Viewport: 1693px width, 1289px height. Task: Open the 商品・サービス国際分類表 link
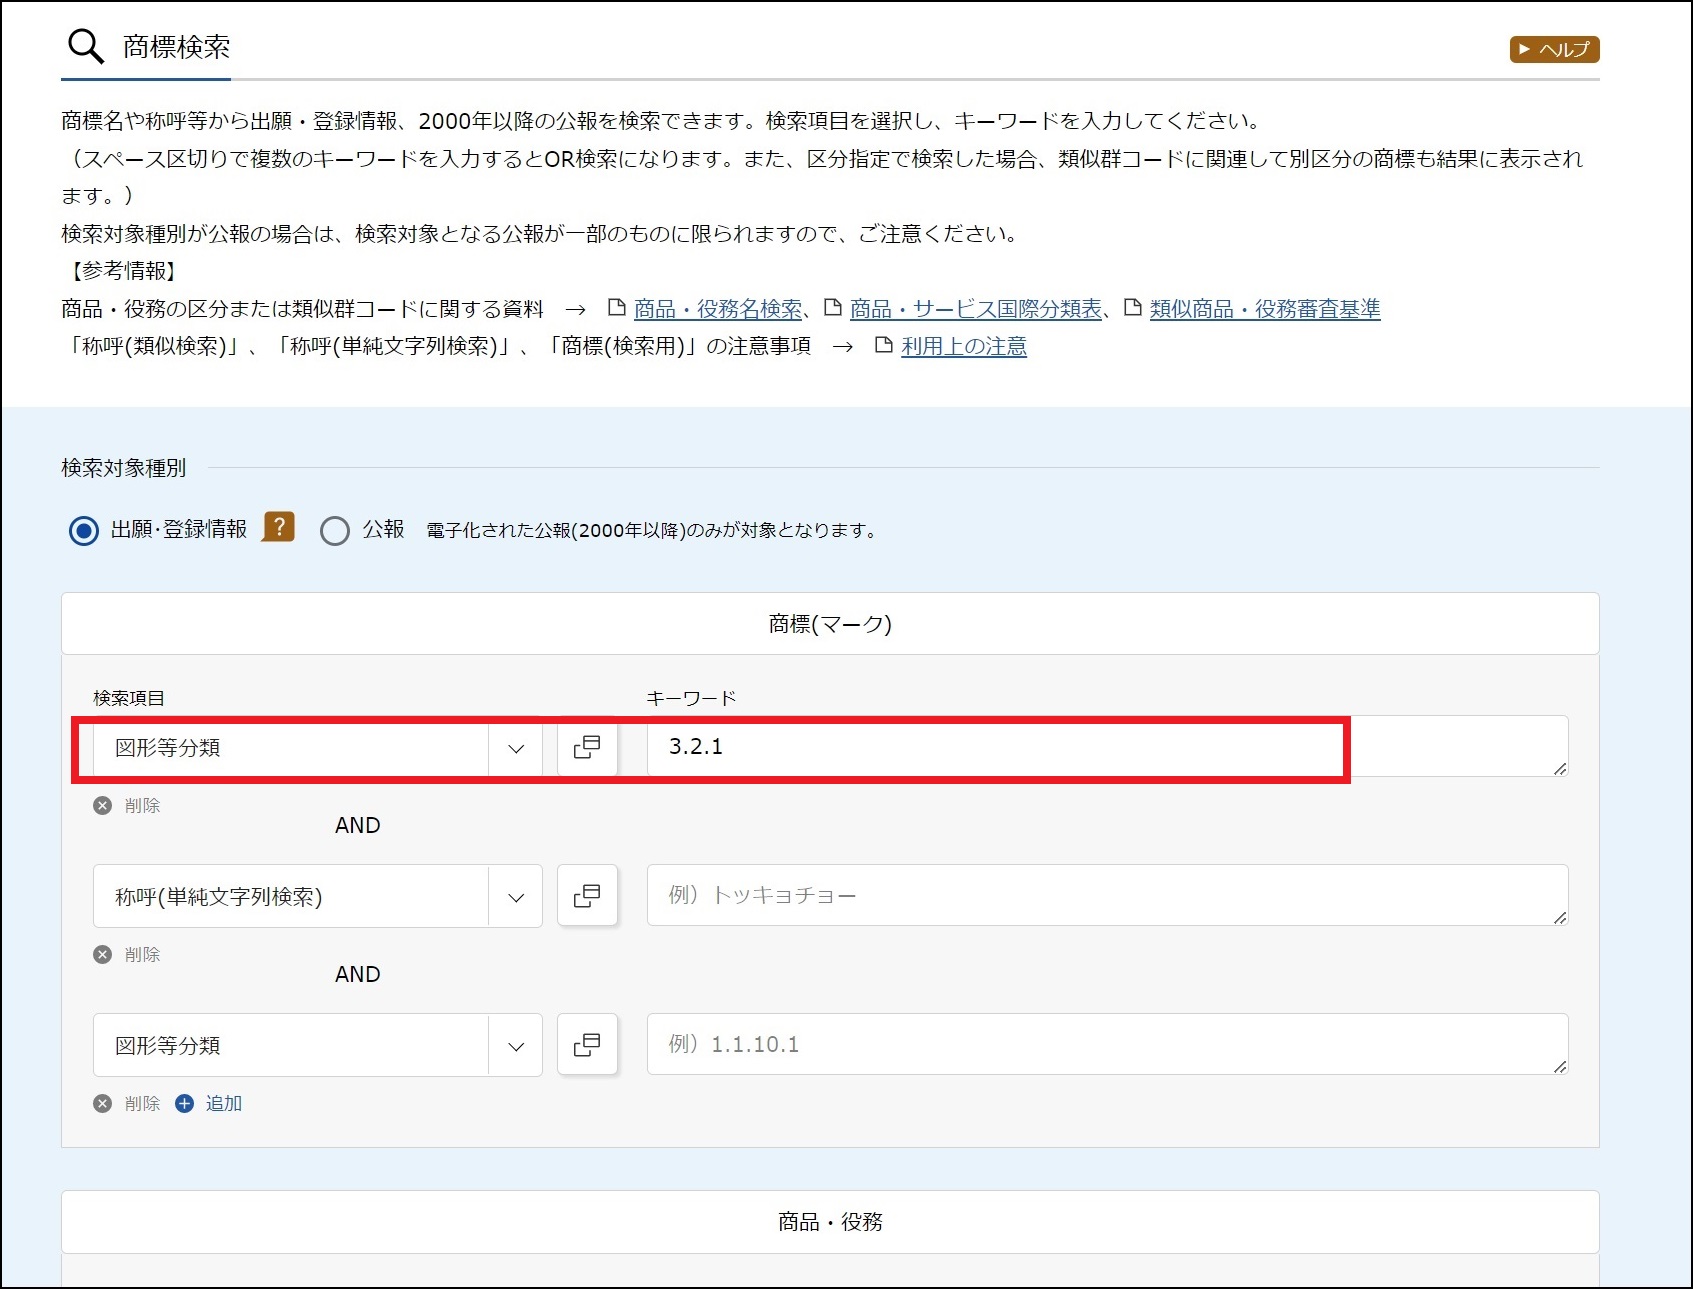click(x=976, y=308)
